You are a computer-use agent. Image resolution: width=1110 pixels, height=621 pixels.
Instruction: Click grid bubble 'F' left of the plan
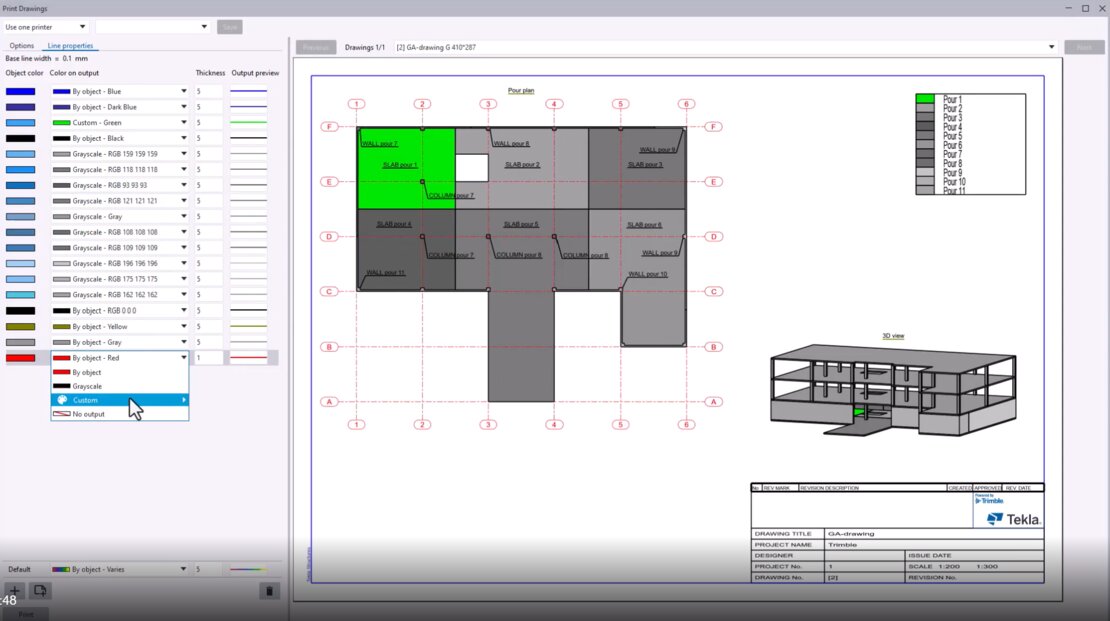tap(329, 127)
